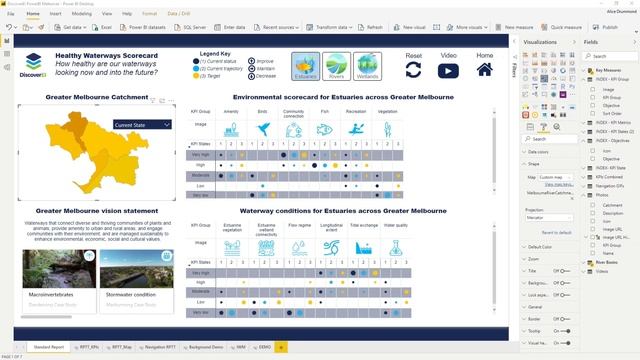Open the Format ribbon tab
The width and height of the screenshot is (640, 360).
(149, 13)
